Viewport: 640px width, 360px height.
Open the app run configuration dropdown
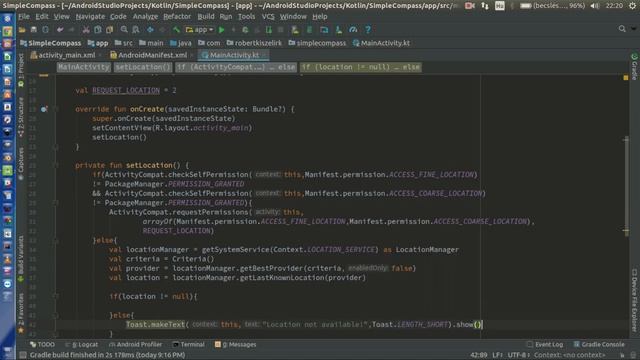[200, 30]
